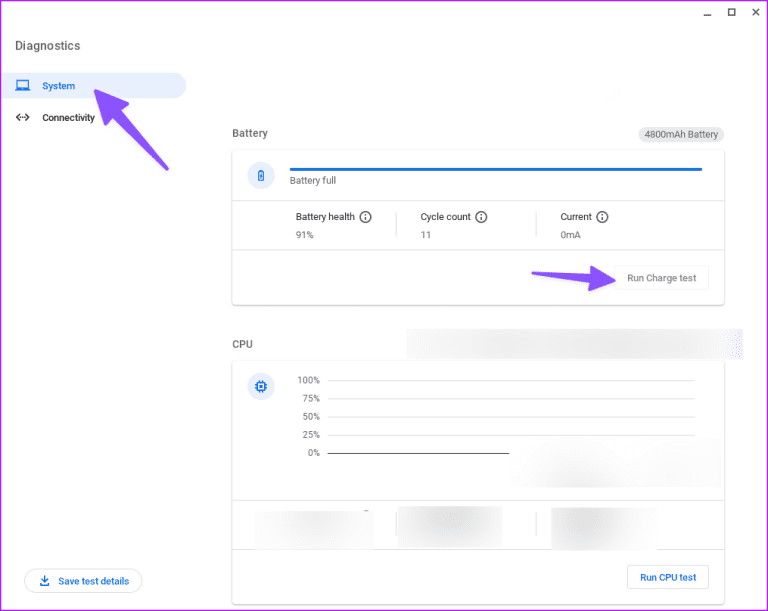The image size is (768, 611).
Task: Switch to the Connectivity section
Action: point(68,118)
